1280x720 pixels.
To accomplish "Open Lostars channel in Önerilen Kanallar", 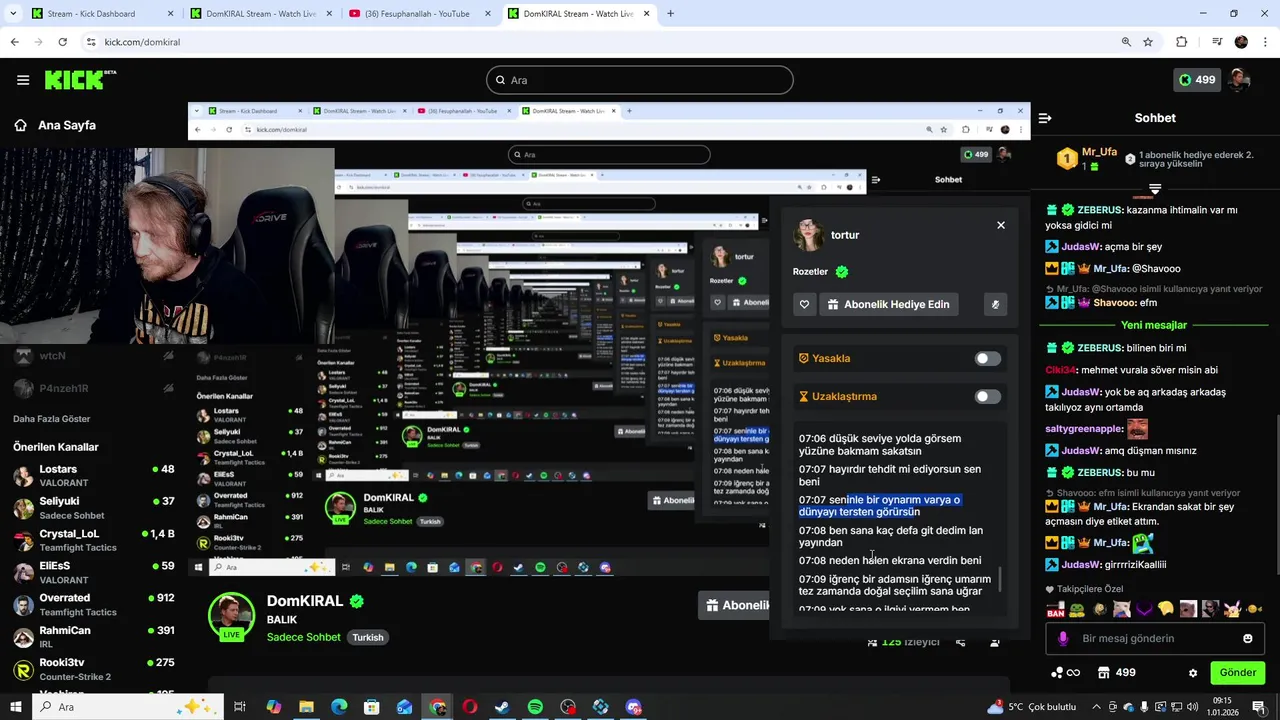I will 94,476.
